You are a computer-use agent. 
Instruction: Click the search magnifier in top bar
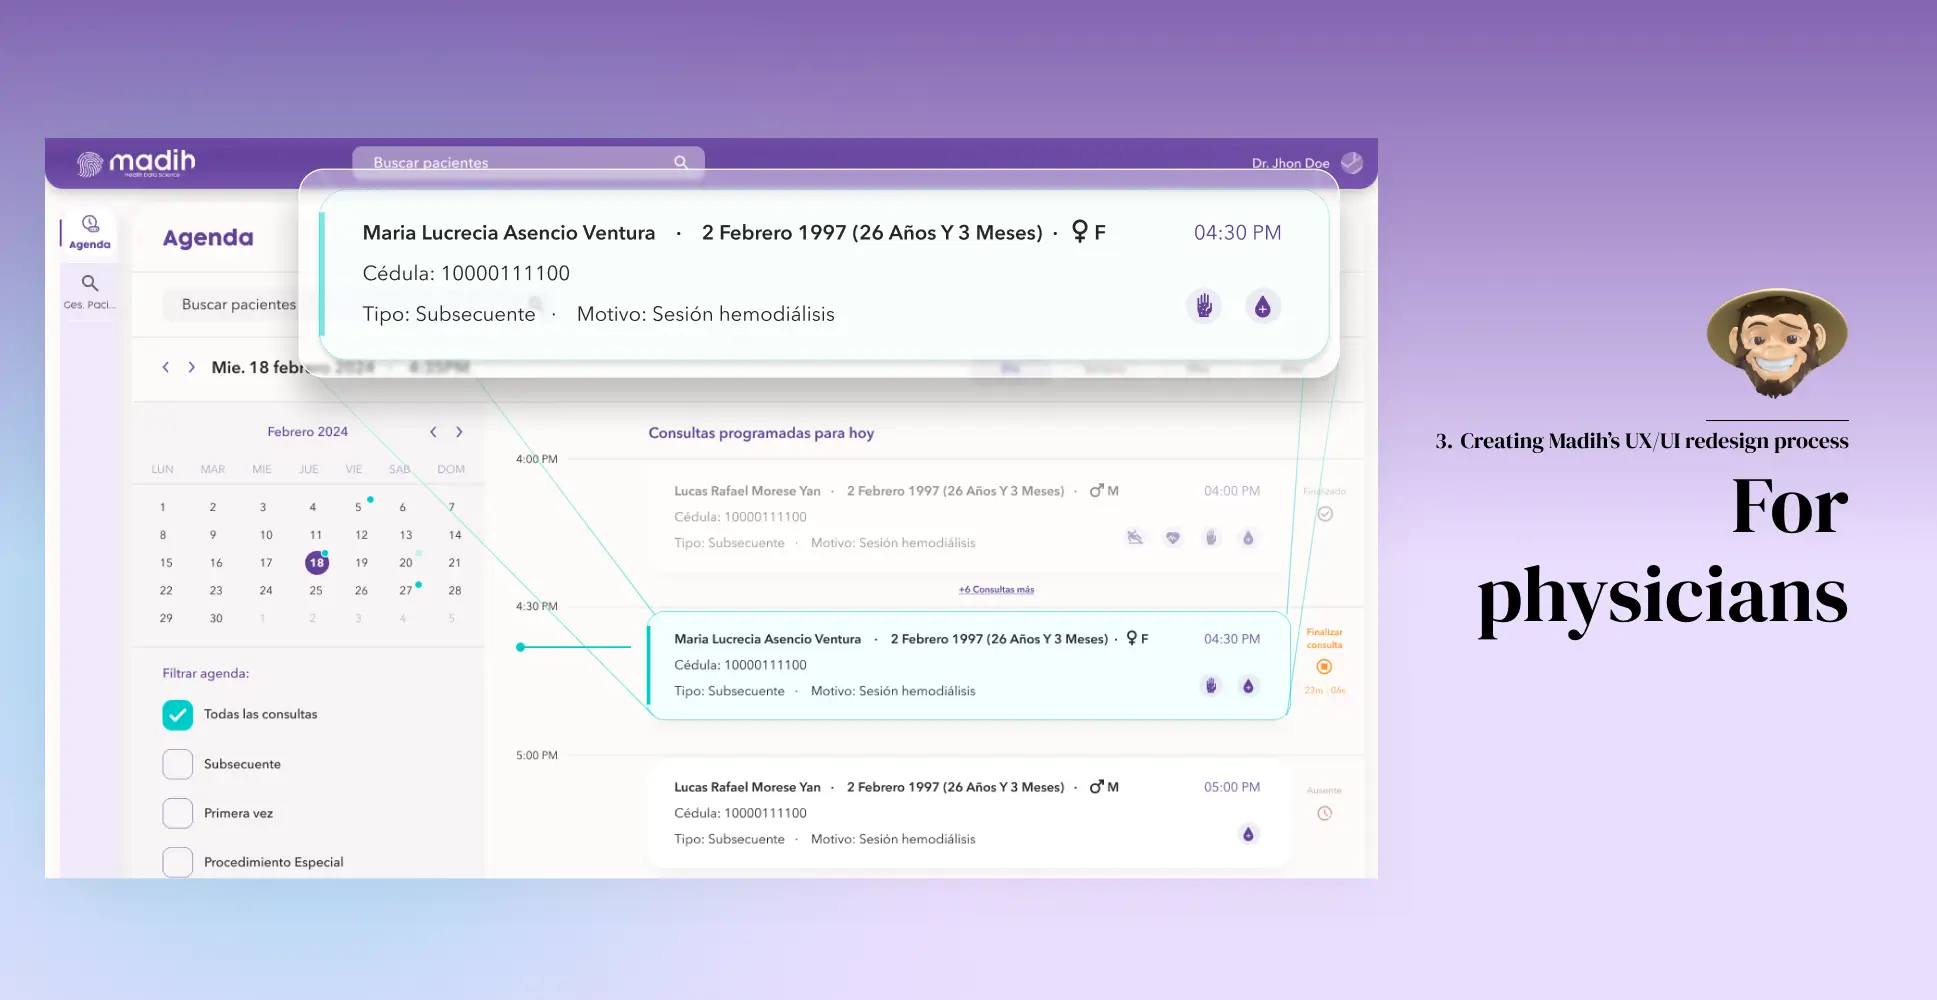[681, 162]
